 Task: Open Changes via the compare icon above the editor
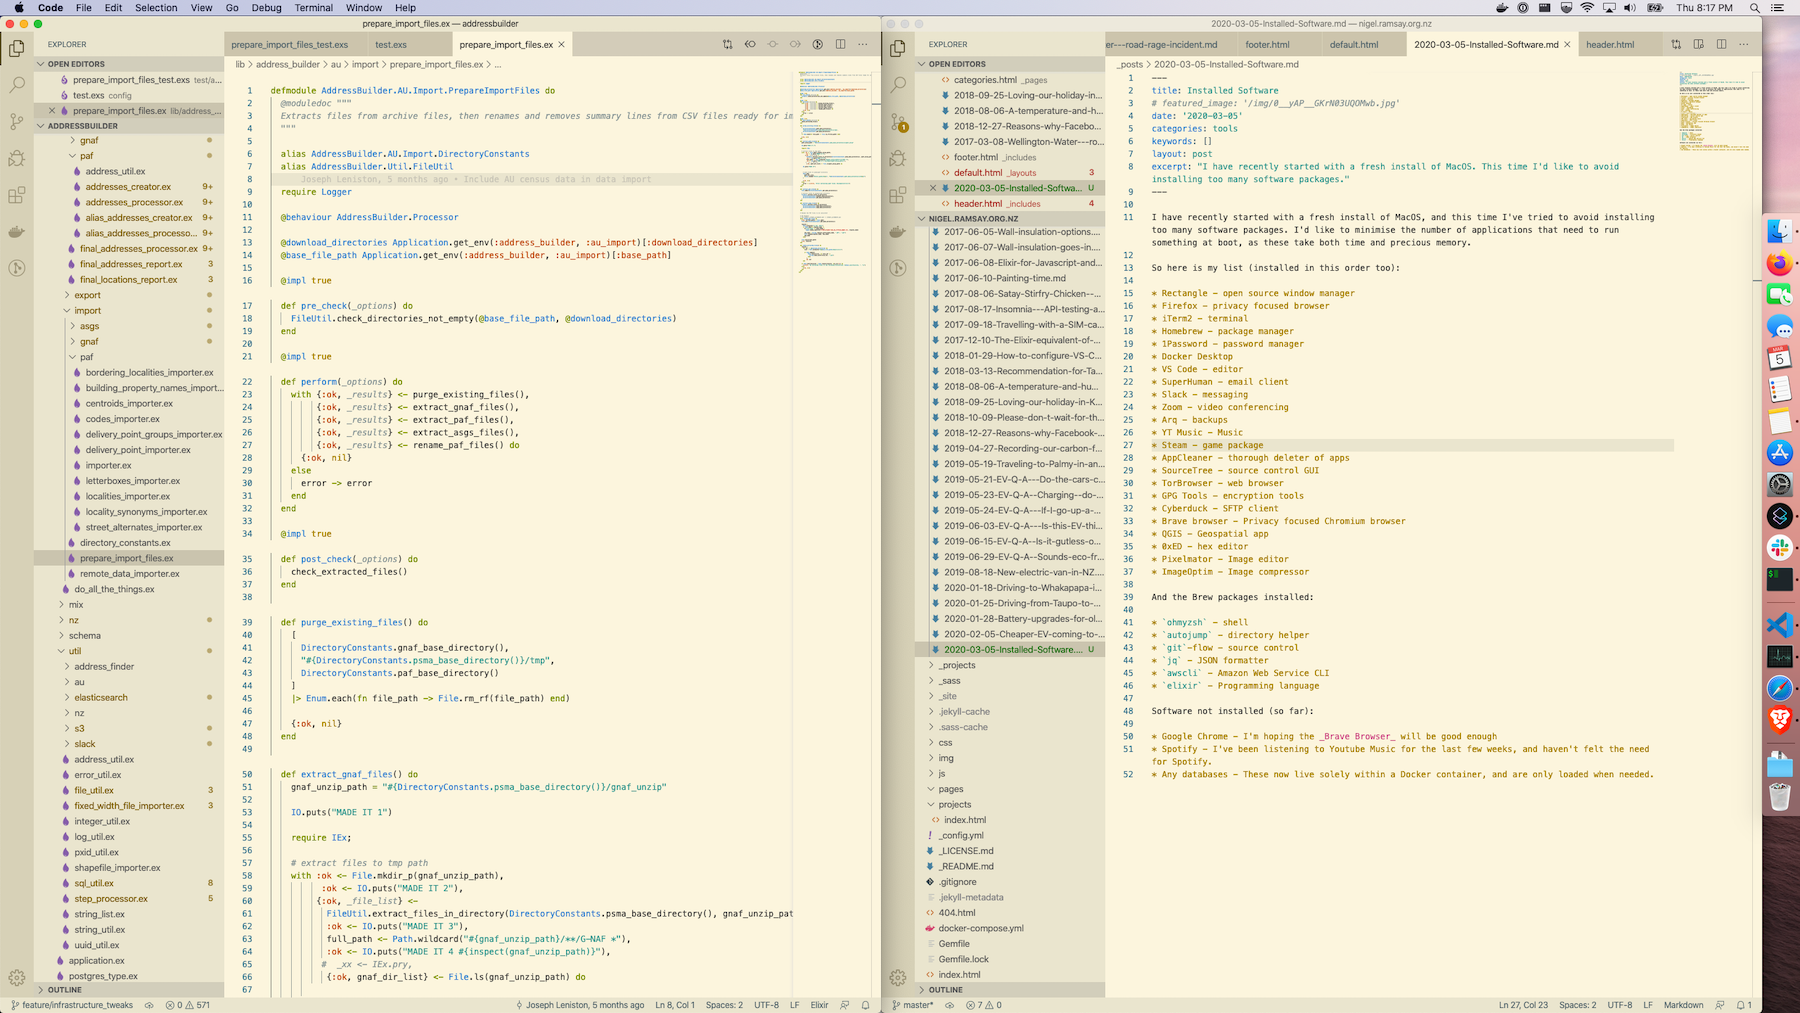727,44
